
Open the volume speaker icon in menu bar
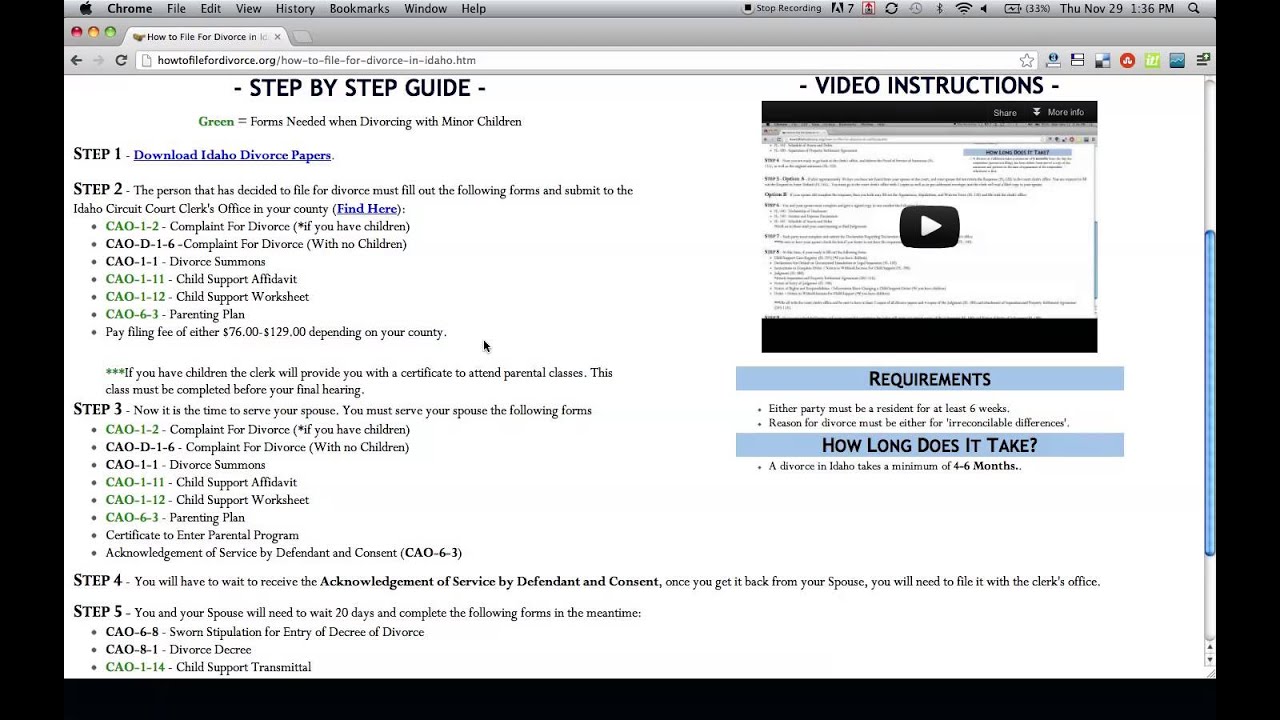(984, 8)
